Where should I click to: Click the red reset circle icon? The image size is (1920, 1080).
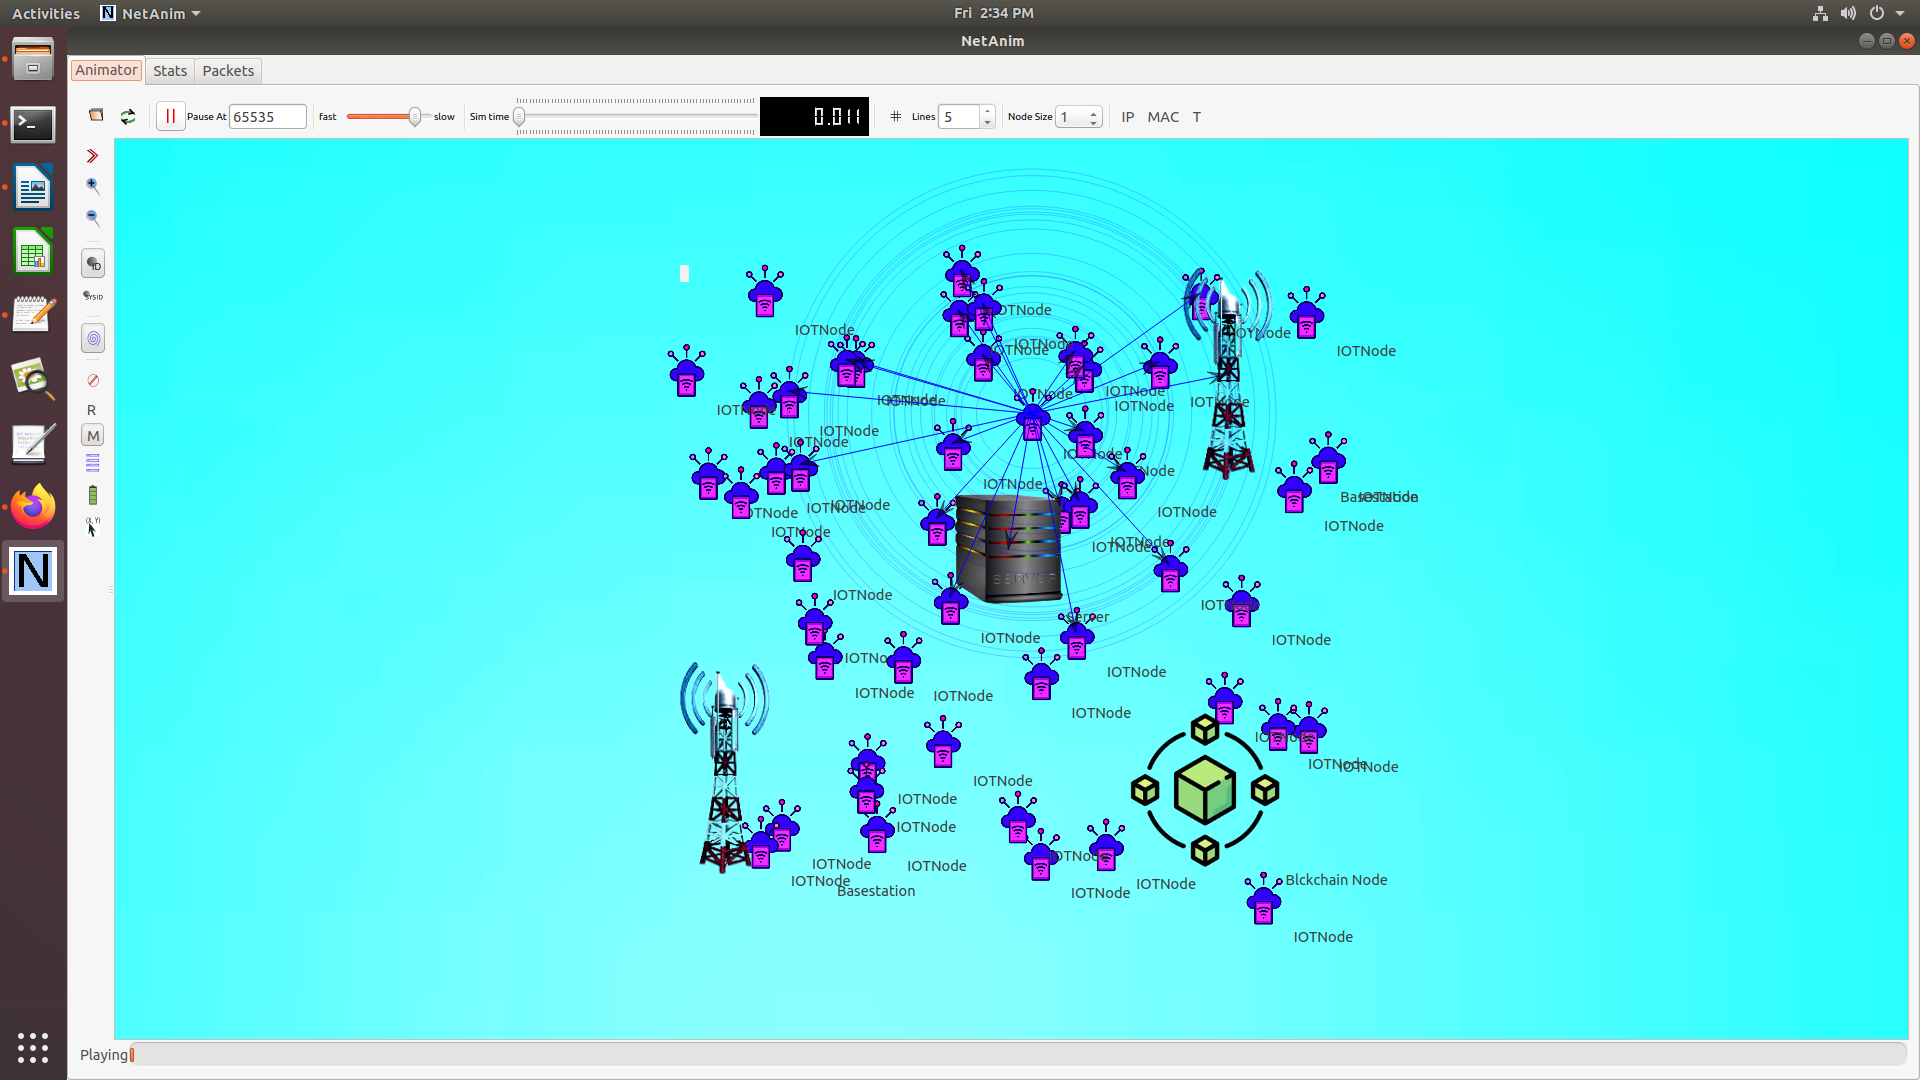click(x=93, y=381)
